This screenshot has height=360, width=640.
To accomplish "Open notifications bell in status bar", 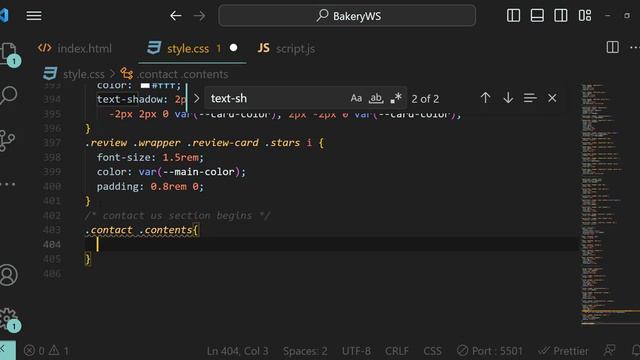I will [635, 350].
